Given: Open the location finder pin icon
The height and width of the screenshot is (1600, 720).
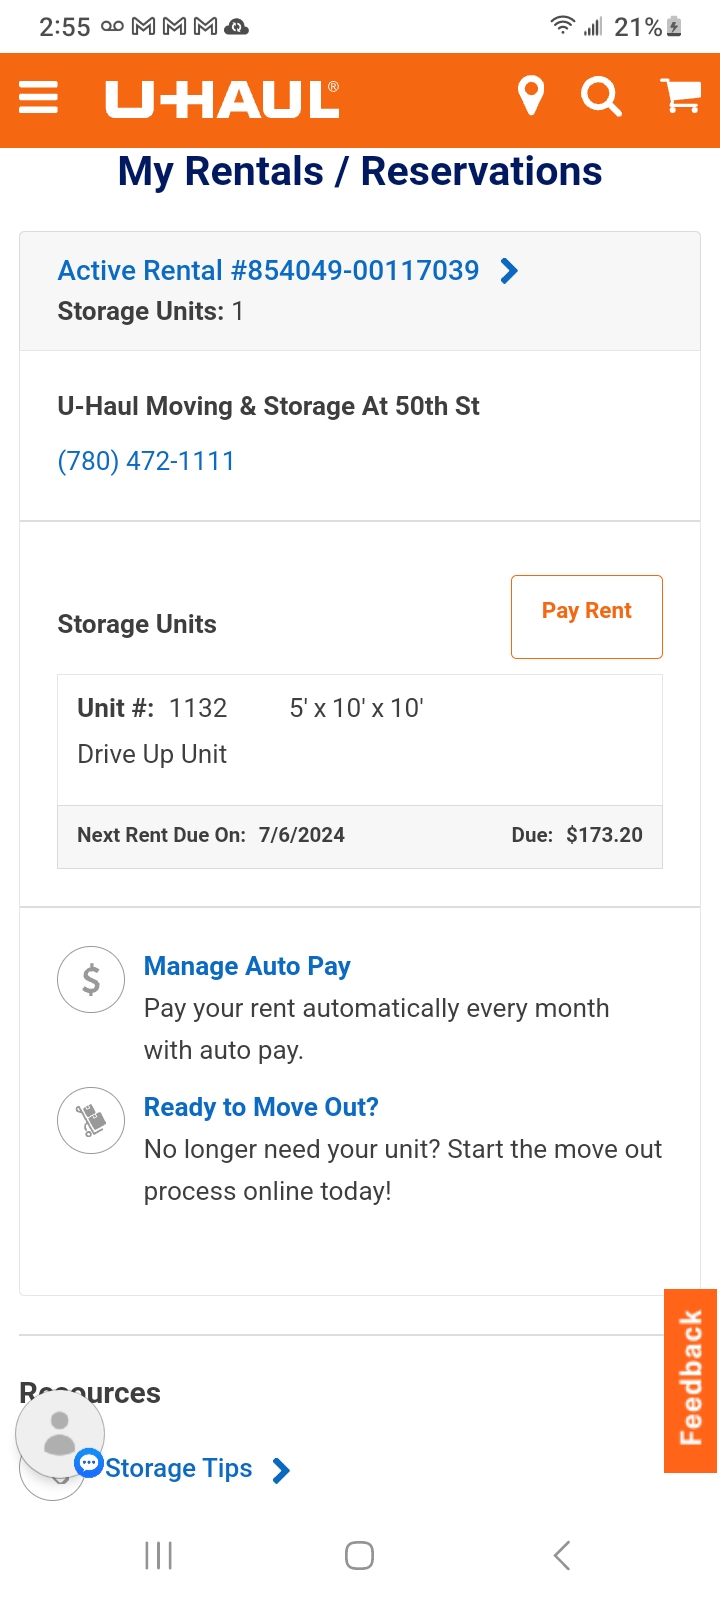Looking at the screenshot, I should [531, 97].
